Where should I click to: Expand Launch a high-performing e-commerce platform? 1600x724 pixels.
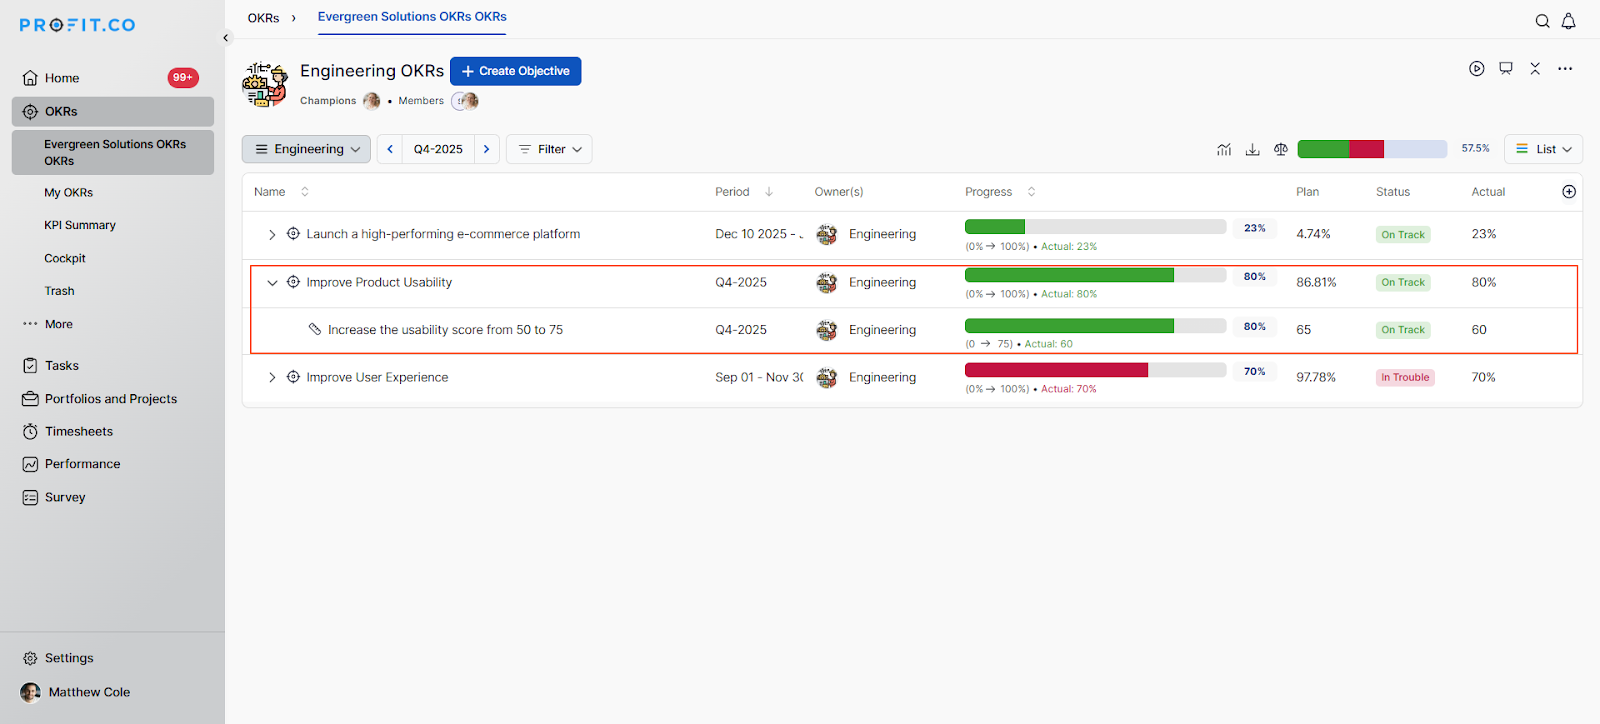click(x=272, y=235)
